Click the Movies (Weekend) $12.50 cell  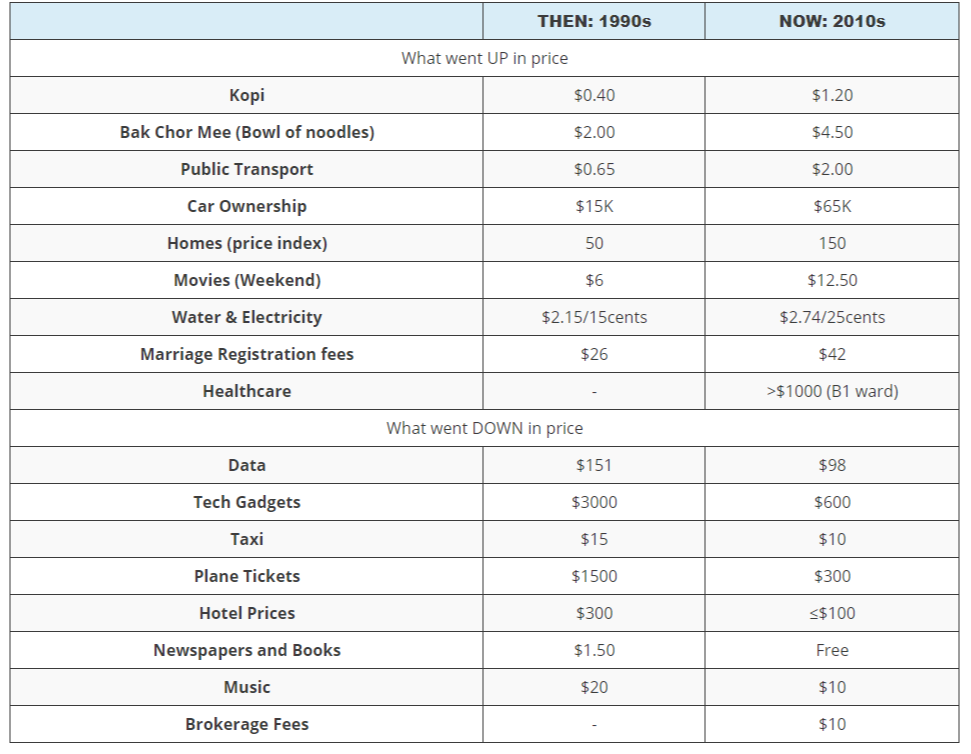click(832, 280)
